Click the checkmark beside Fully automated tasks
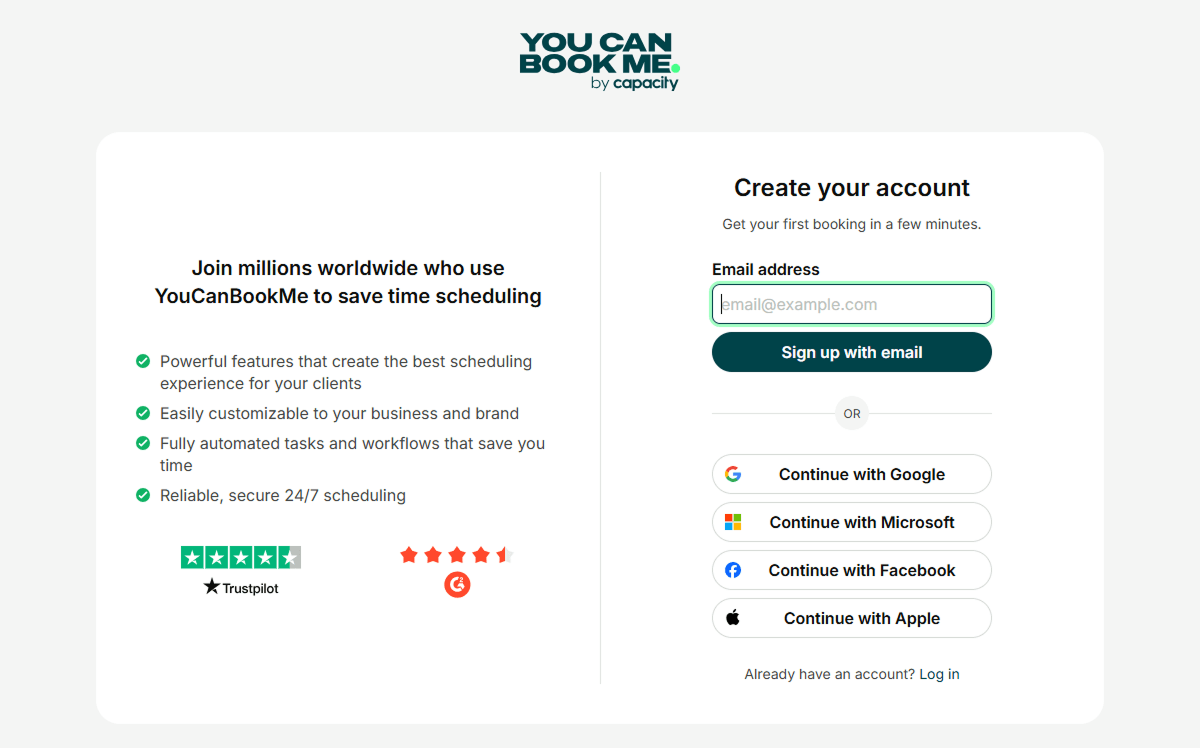 (143, 443)
